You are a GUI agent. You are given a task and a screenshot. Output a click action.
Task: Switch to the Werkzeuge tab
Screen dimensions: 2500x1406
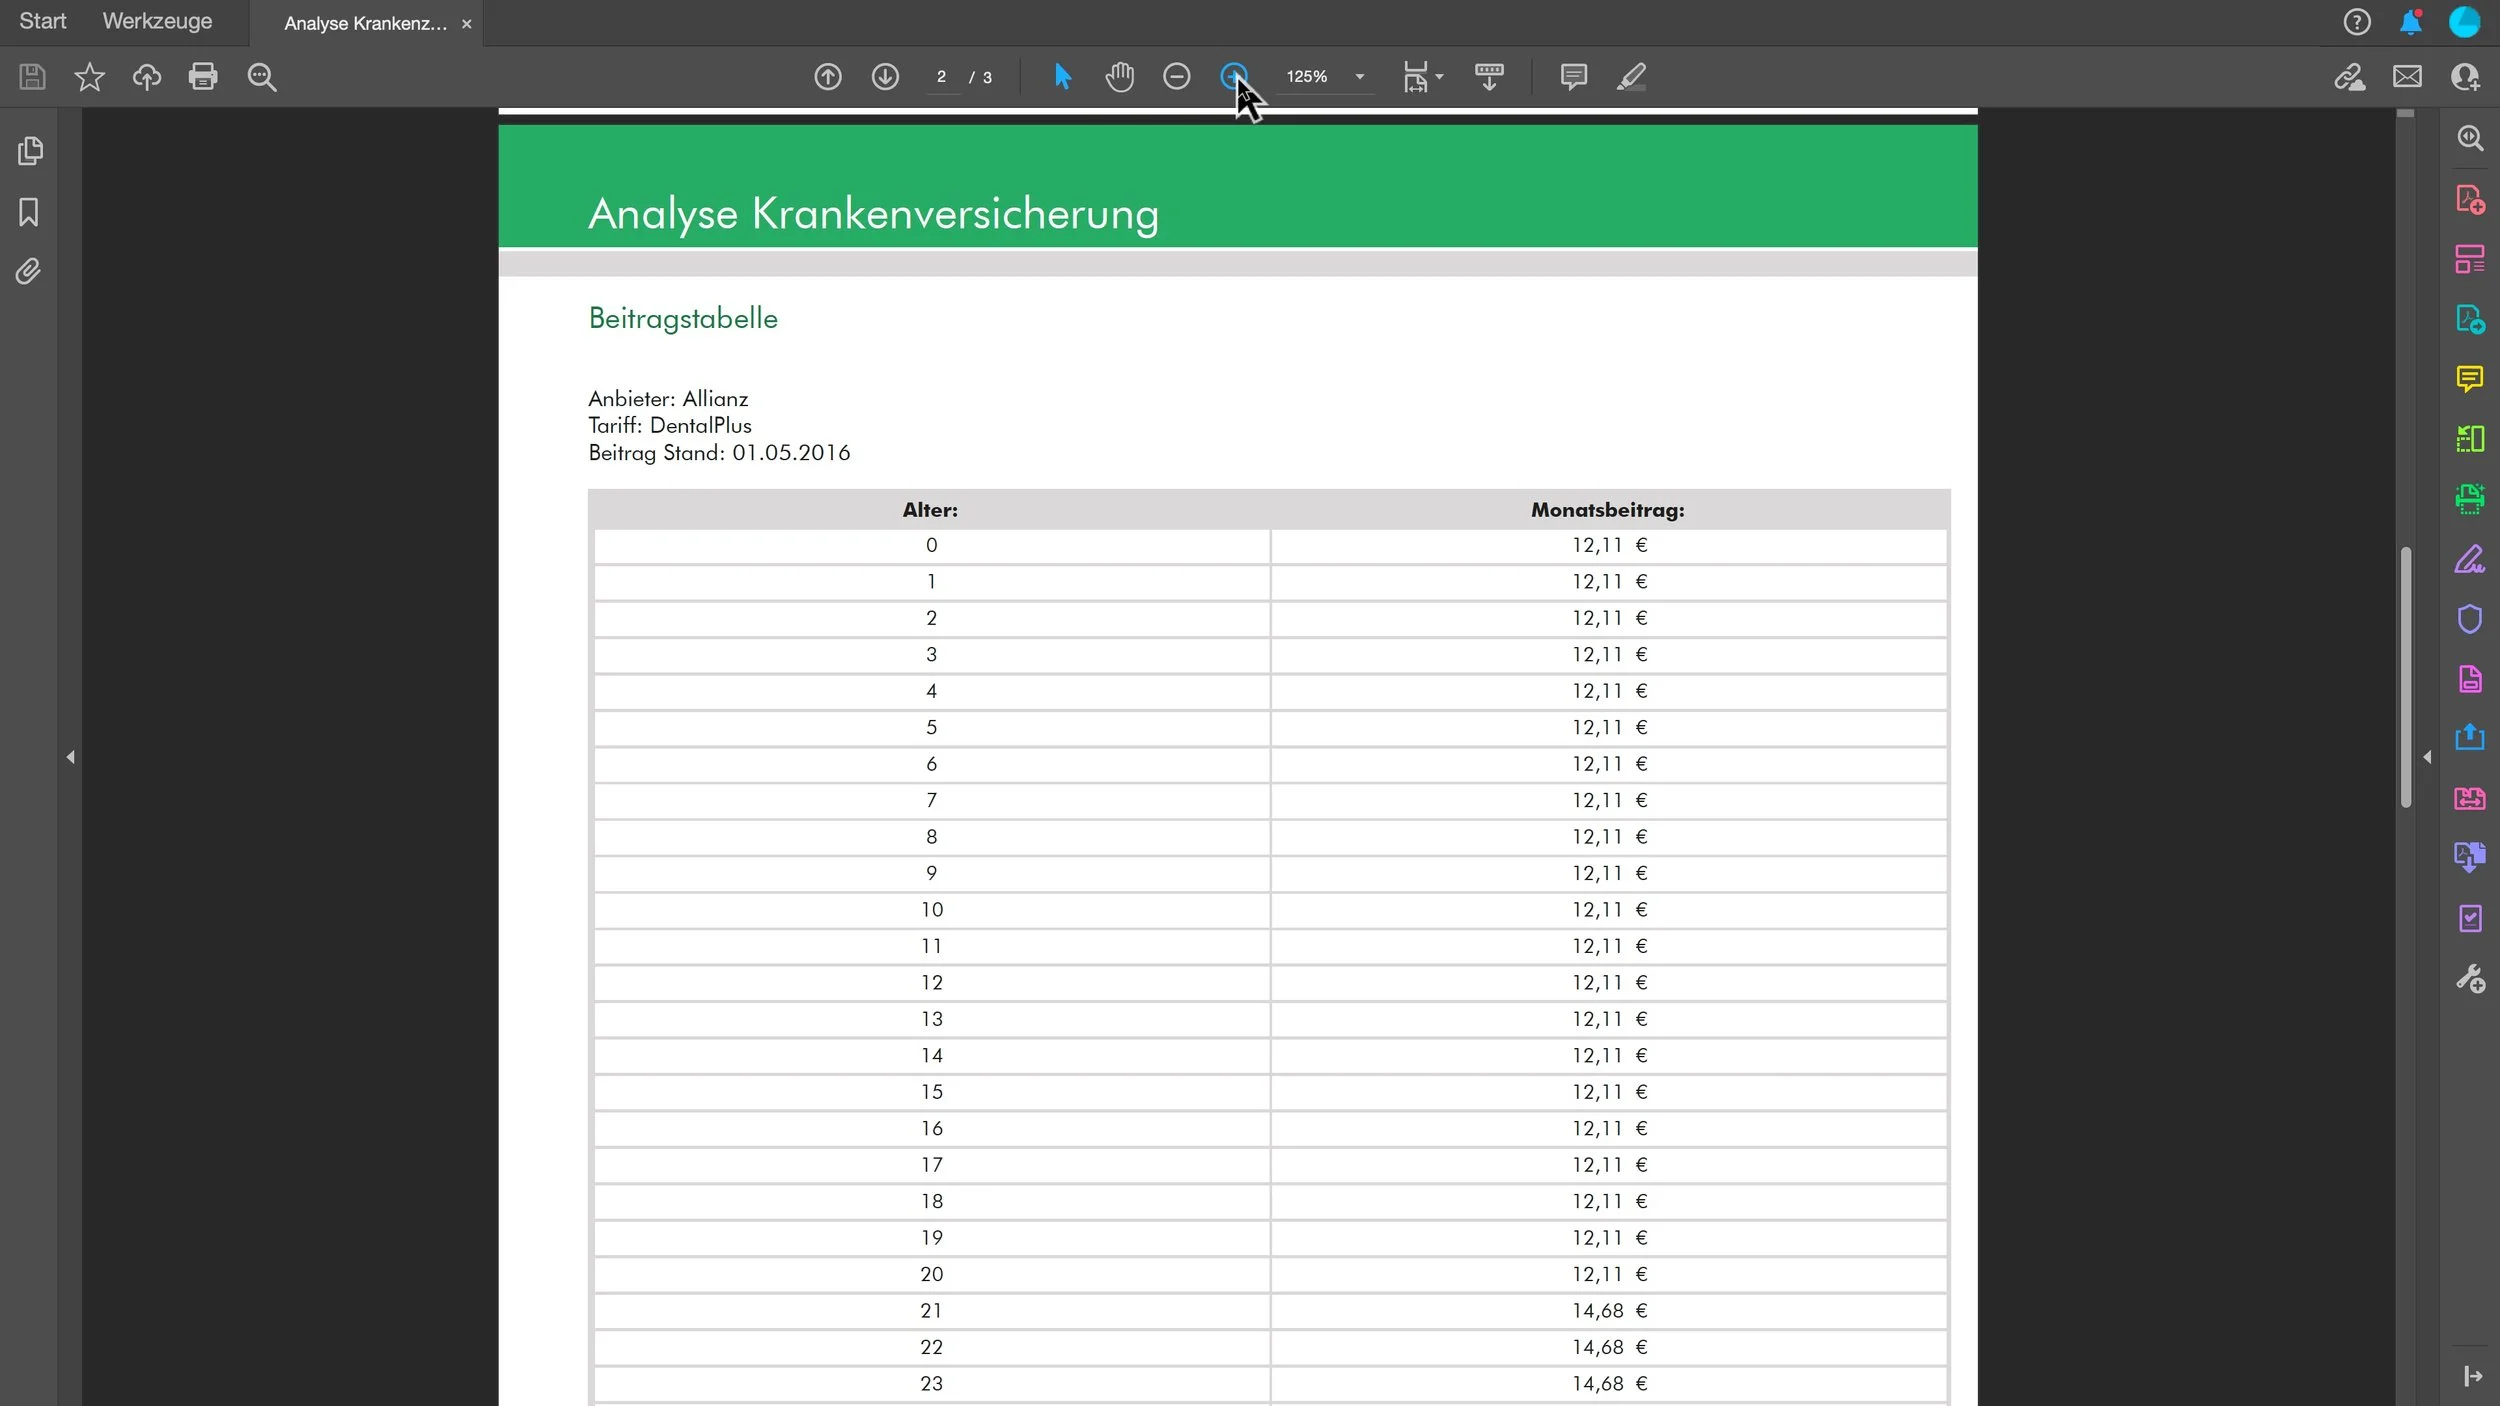157,21
